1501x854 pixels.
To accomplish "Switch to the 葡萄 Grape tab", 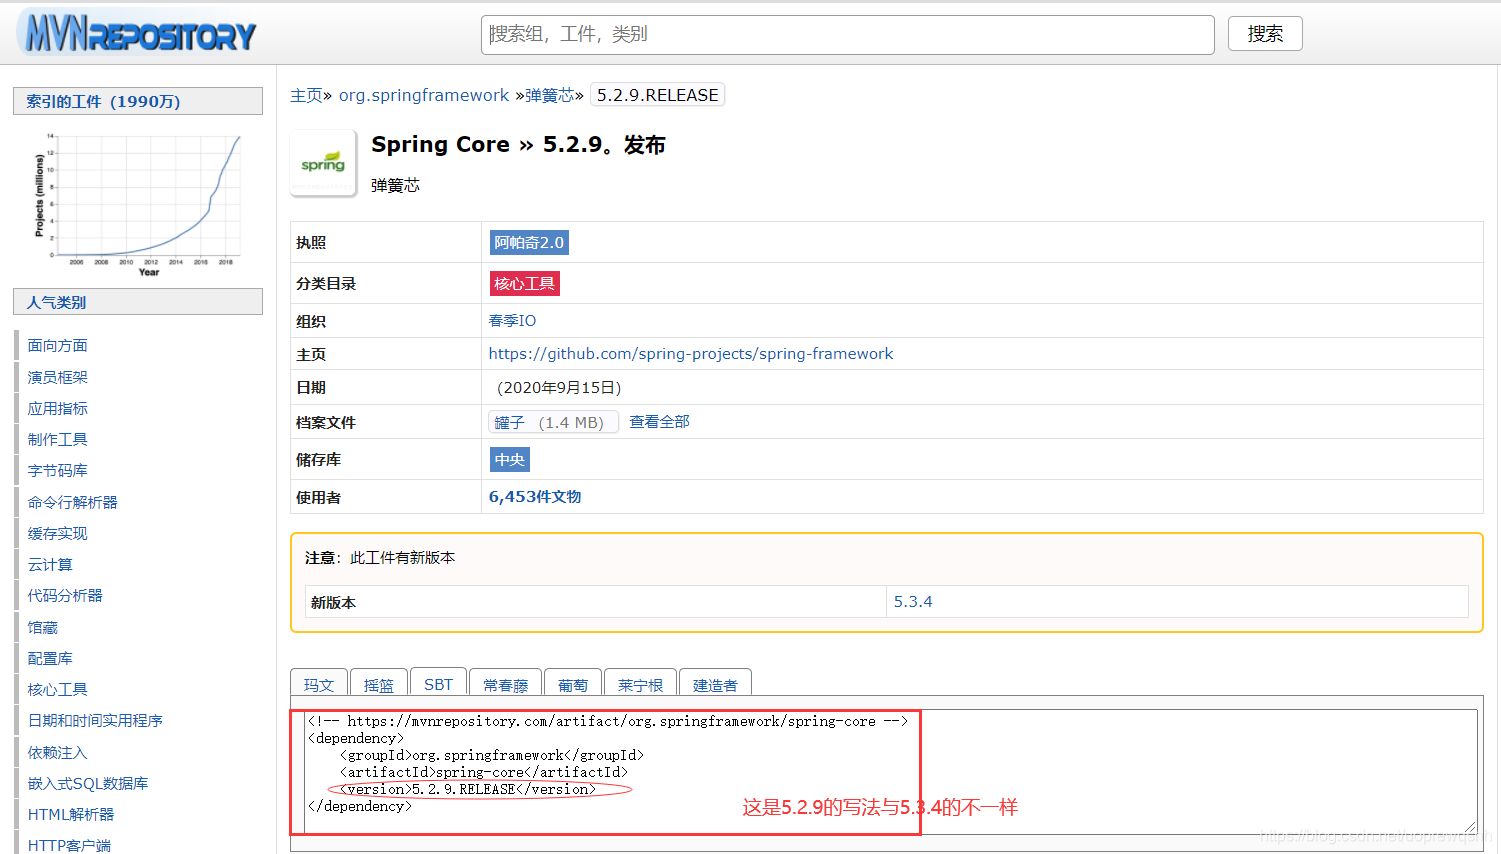I will (x=573, y=684).
